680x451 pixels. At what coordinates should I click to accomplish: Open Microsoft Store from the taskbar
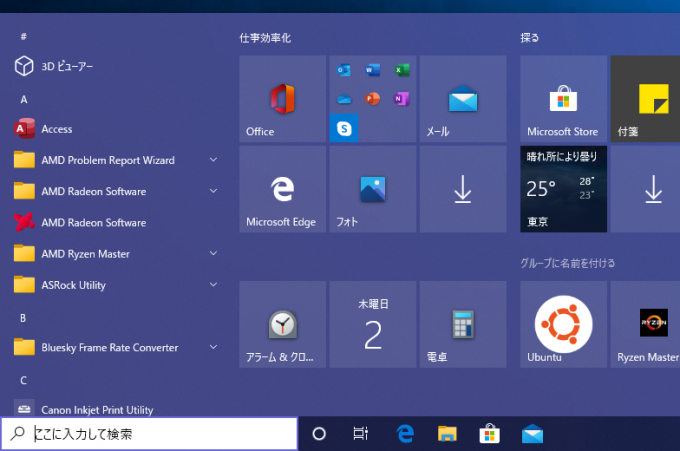coord(490,433)
